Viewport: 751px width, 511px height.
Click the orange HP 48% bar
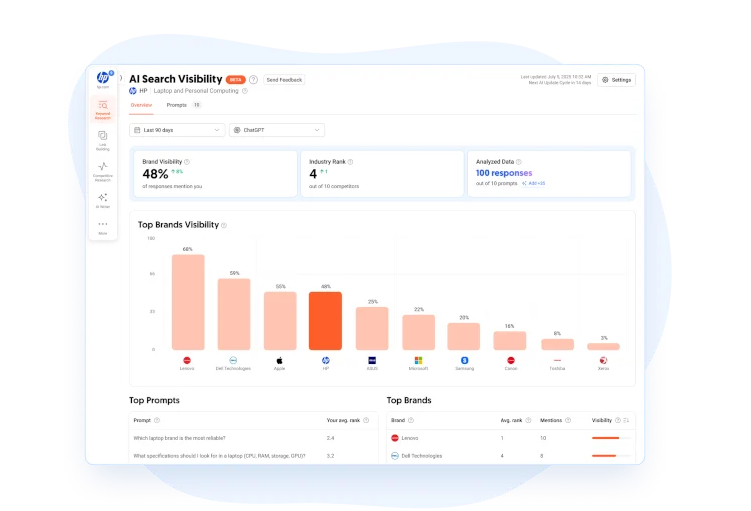(x=326, y=321)
